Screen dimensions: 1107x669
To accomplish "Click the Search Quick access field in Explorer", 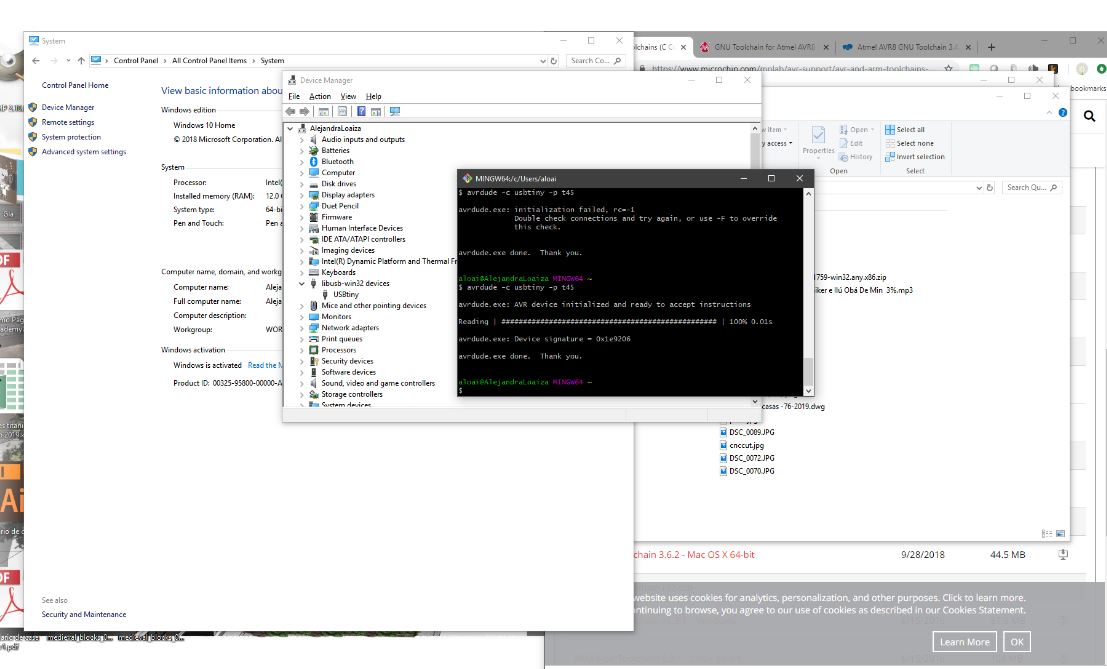I will click(1031, 188).
